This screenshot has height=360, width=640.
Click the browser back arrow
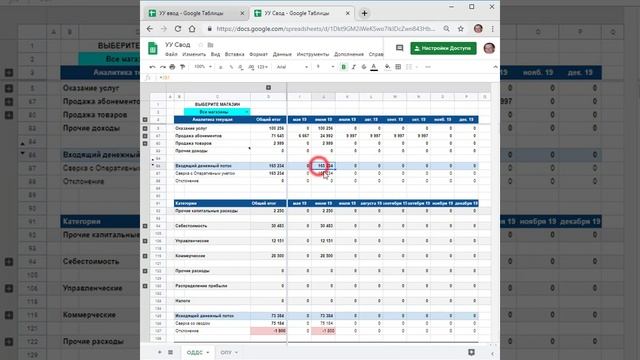(x=150, y=29)
